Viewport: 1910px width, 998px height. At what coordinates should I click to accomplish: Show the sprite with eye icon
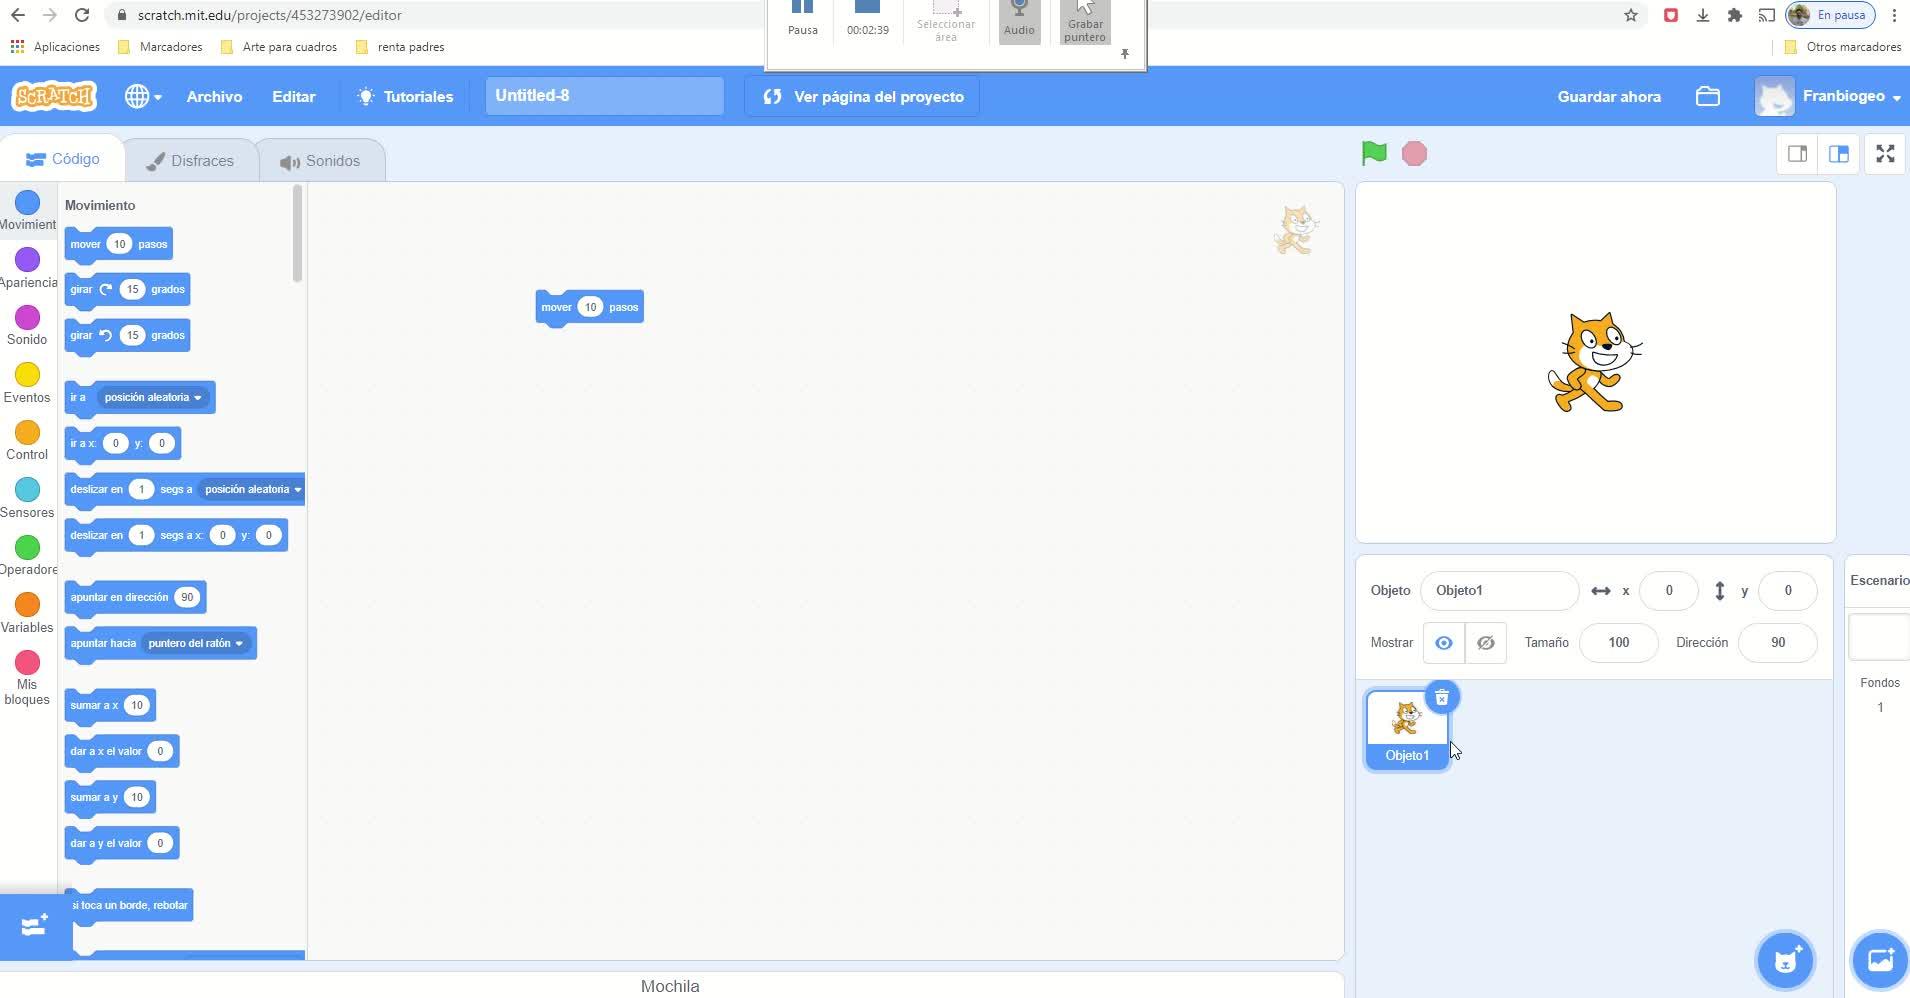click(x=1444, y=643)
